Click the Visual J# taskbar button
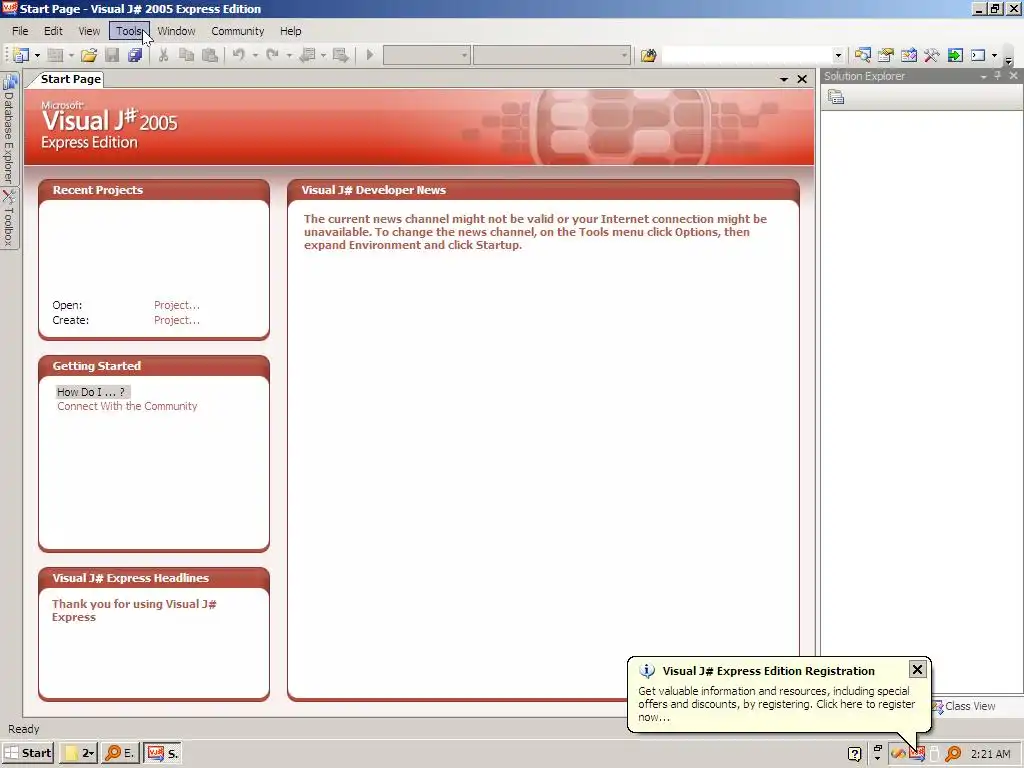 (161, 753)
